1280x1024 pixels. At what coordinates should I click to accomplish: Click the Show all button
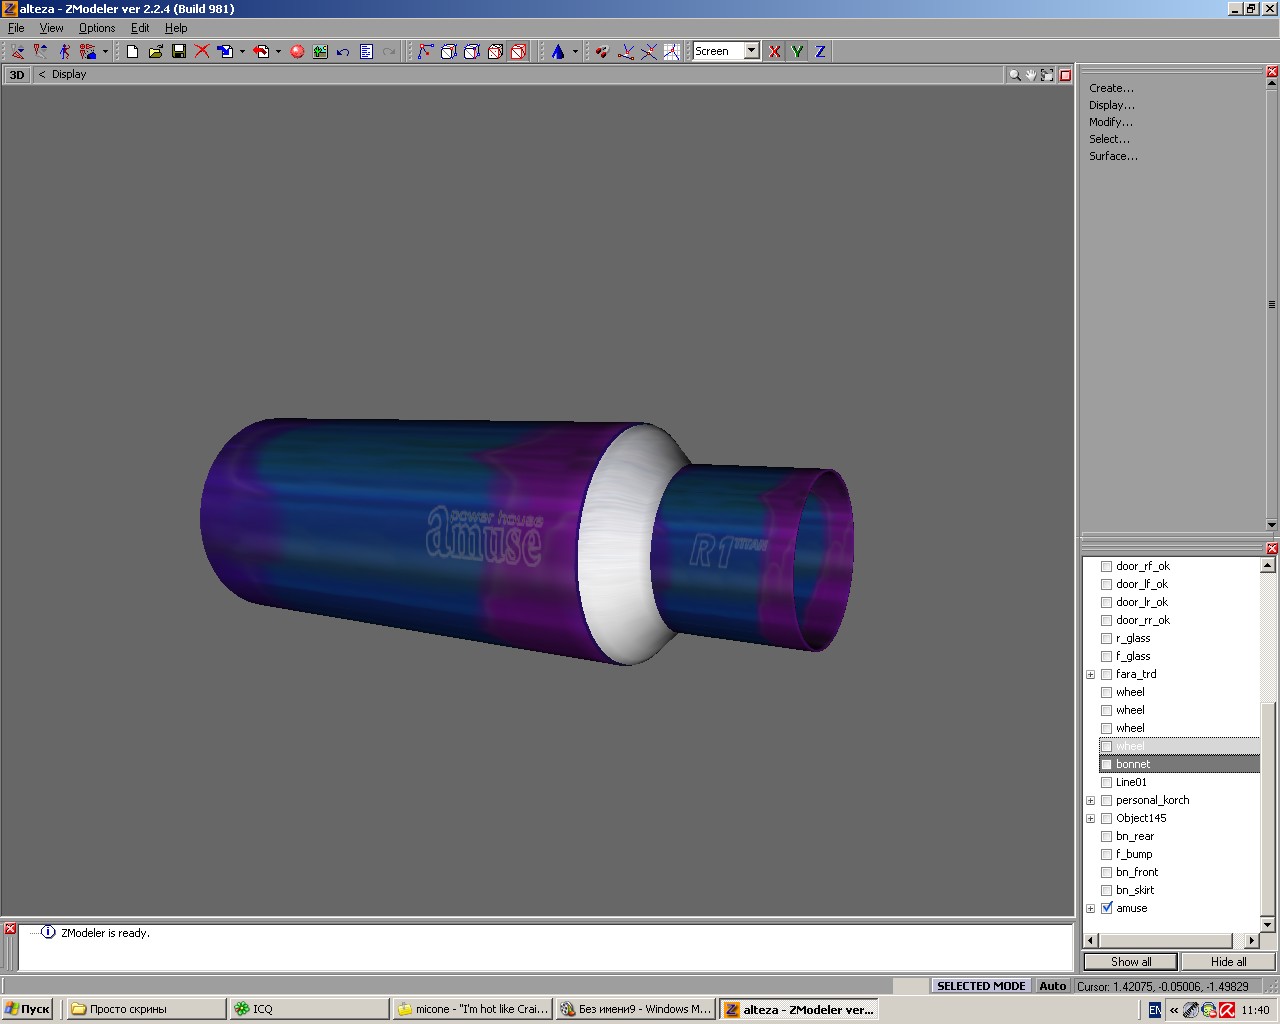click(1131, 961)
